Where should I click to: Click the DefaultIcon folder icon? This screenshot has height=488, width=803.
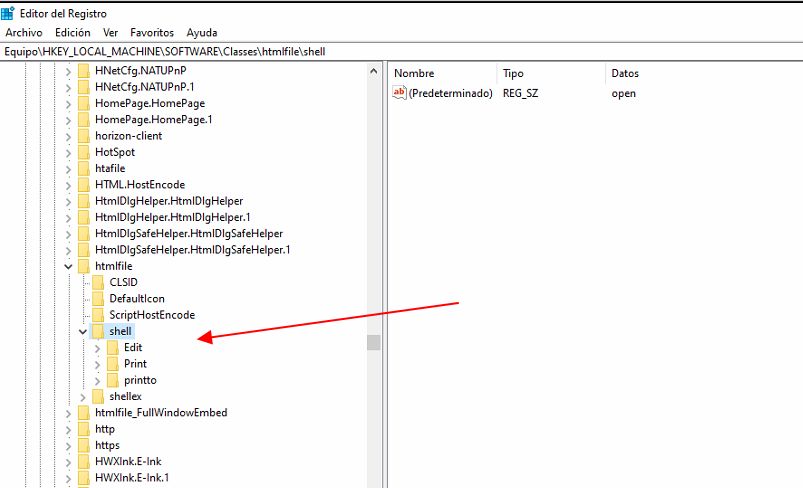click(98, 299)
